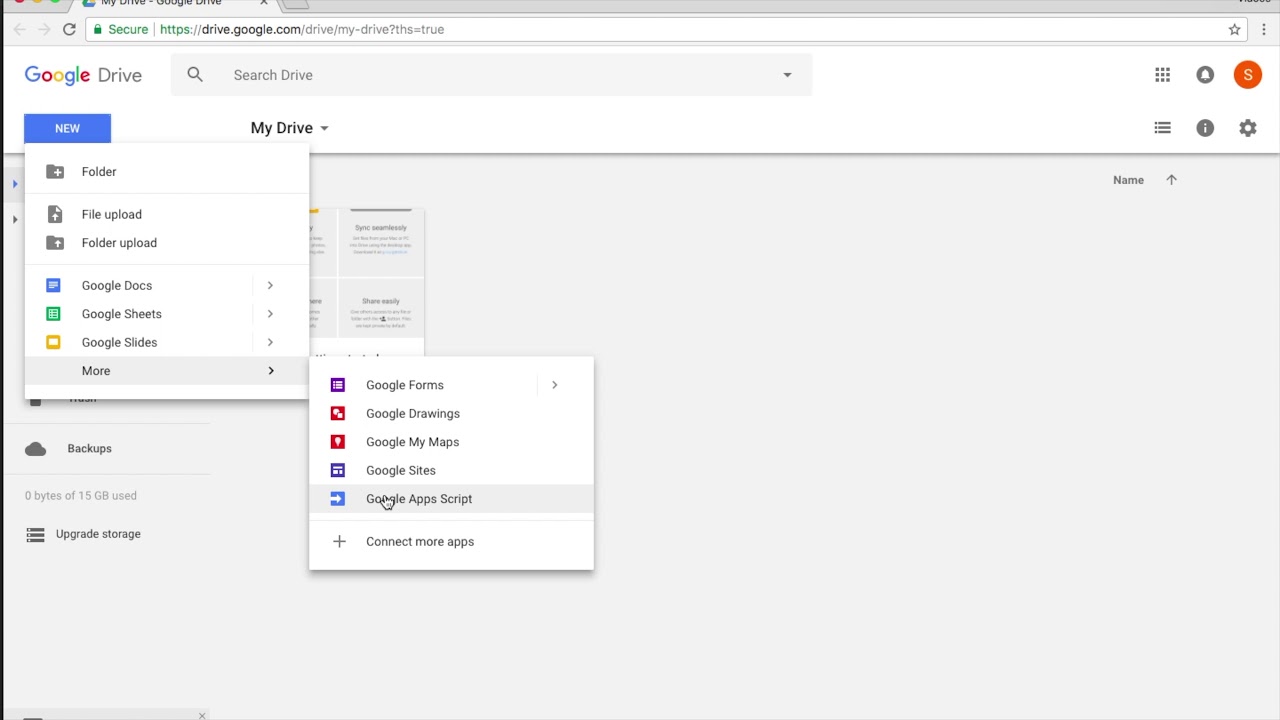The height and width of the screenshot is (720, 1280).
Task: Open the notifications bell
Action: 1205,75
